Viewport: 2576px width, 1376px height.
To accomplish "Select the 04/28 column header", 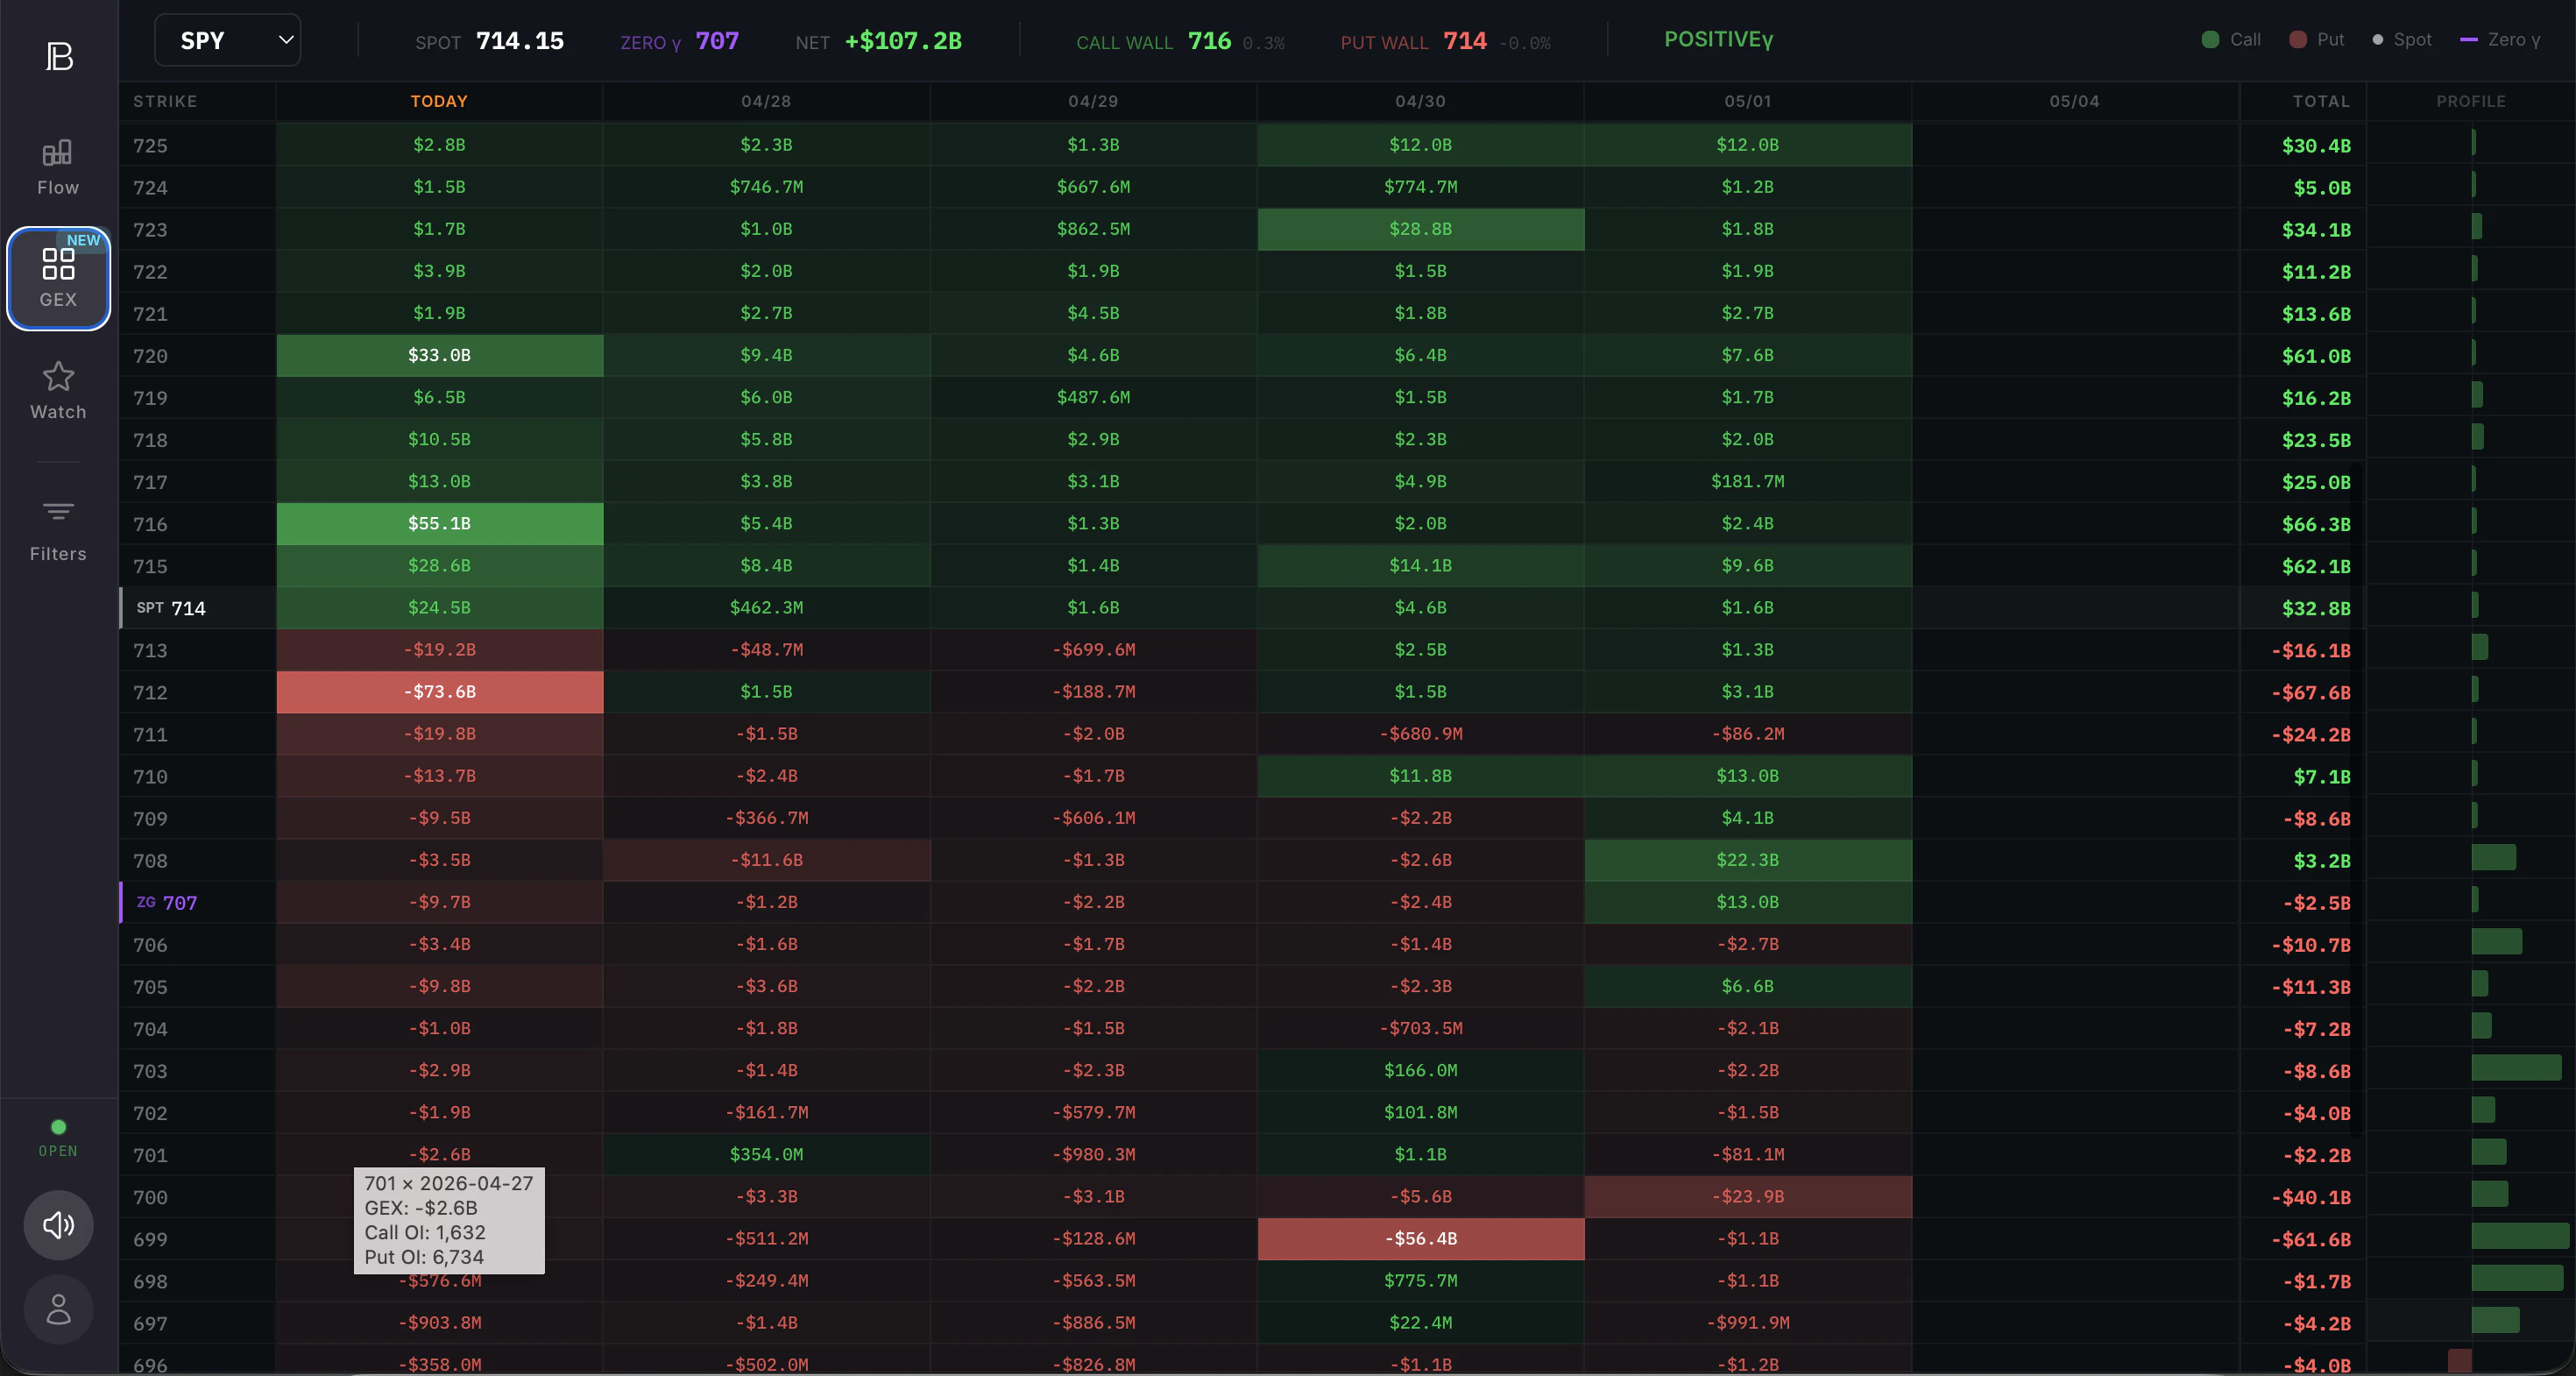I will tap(766, 101).
